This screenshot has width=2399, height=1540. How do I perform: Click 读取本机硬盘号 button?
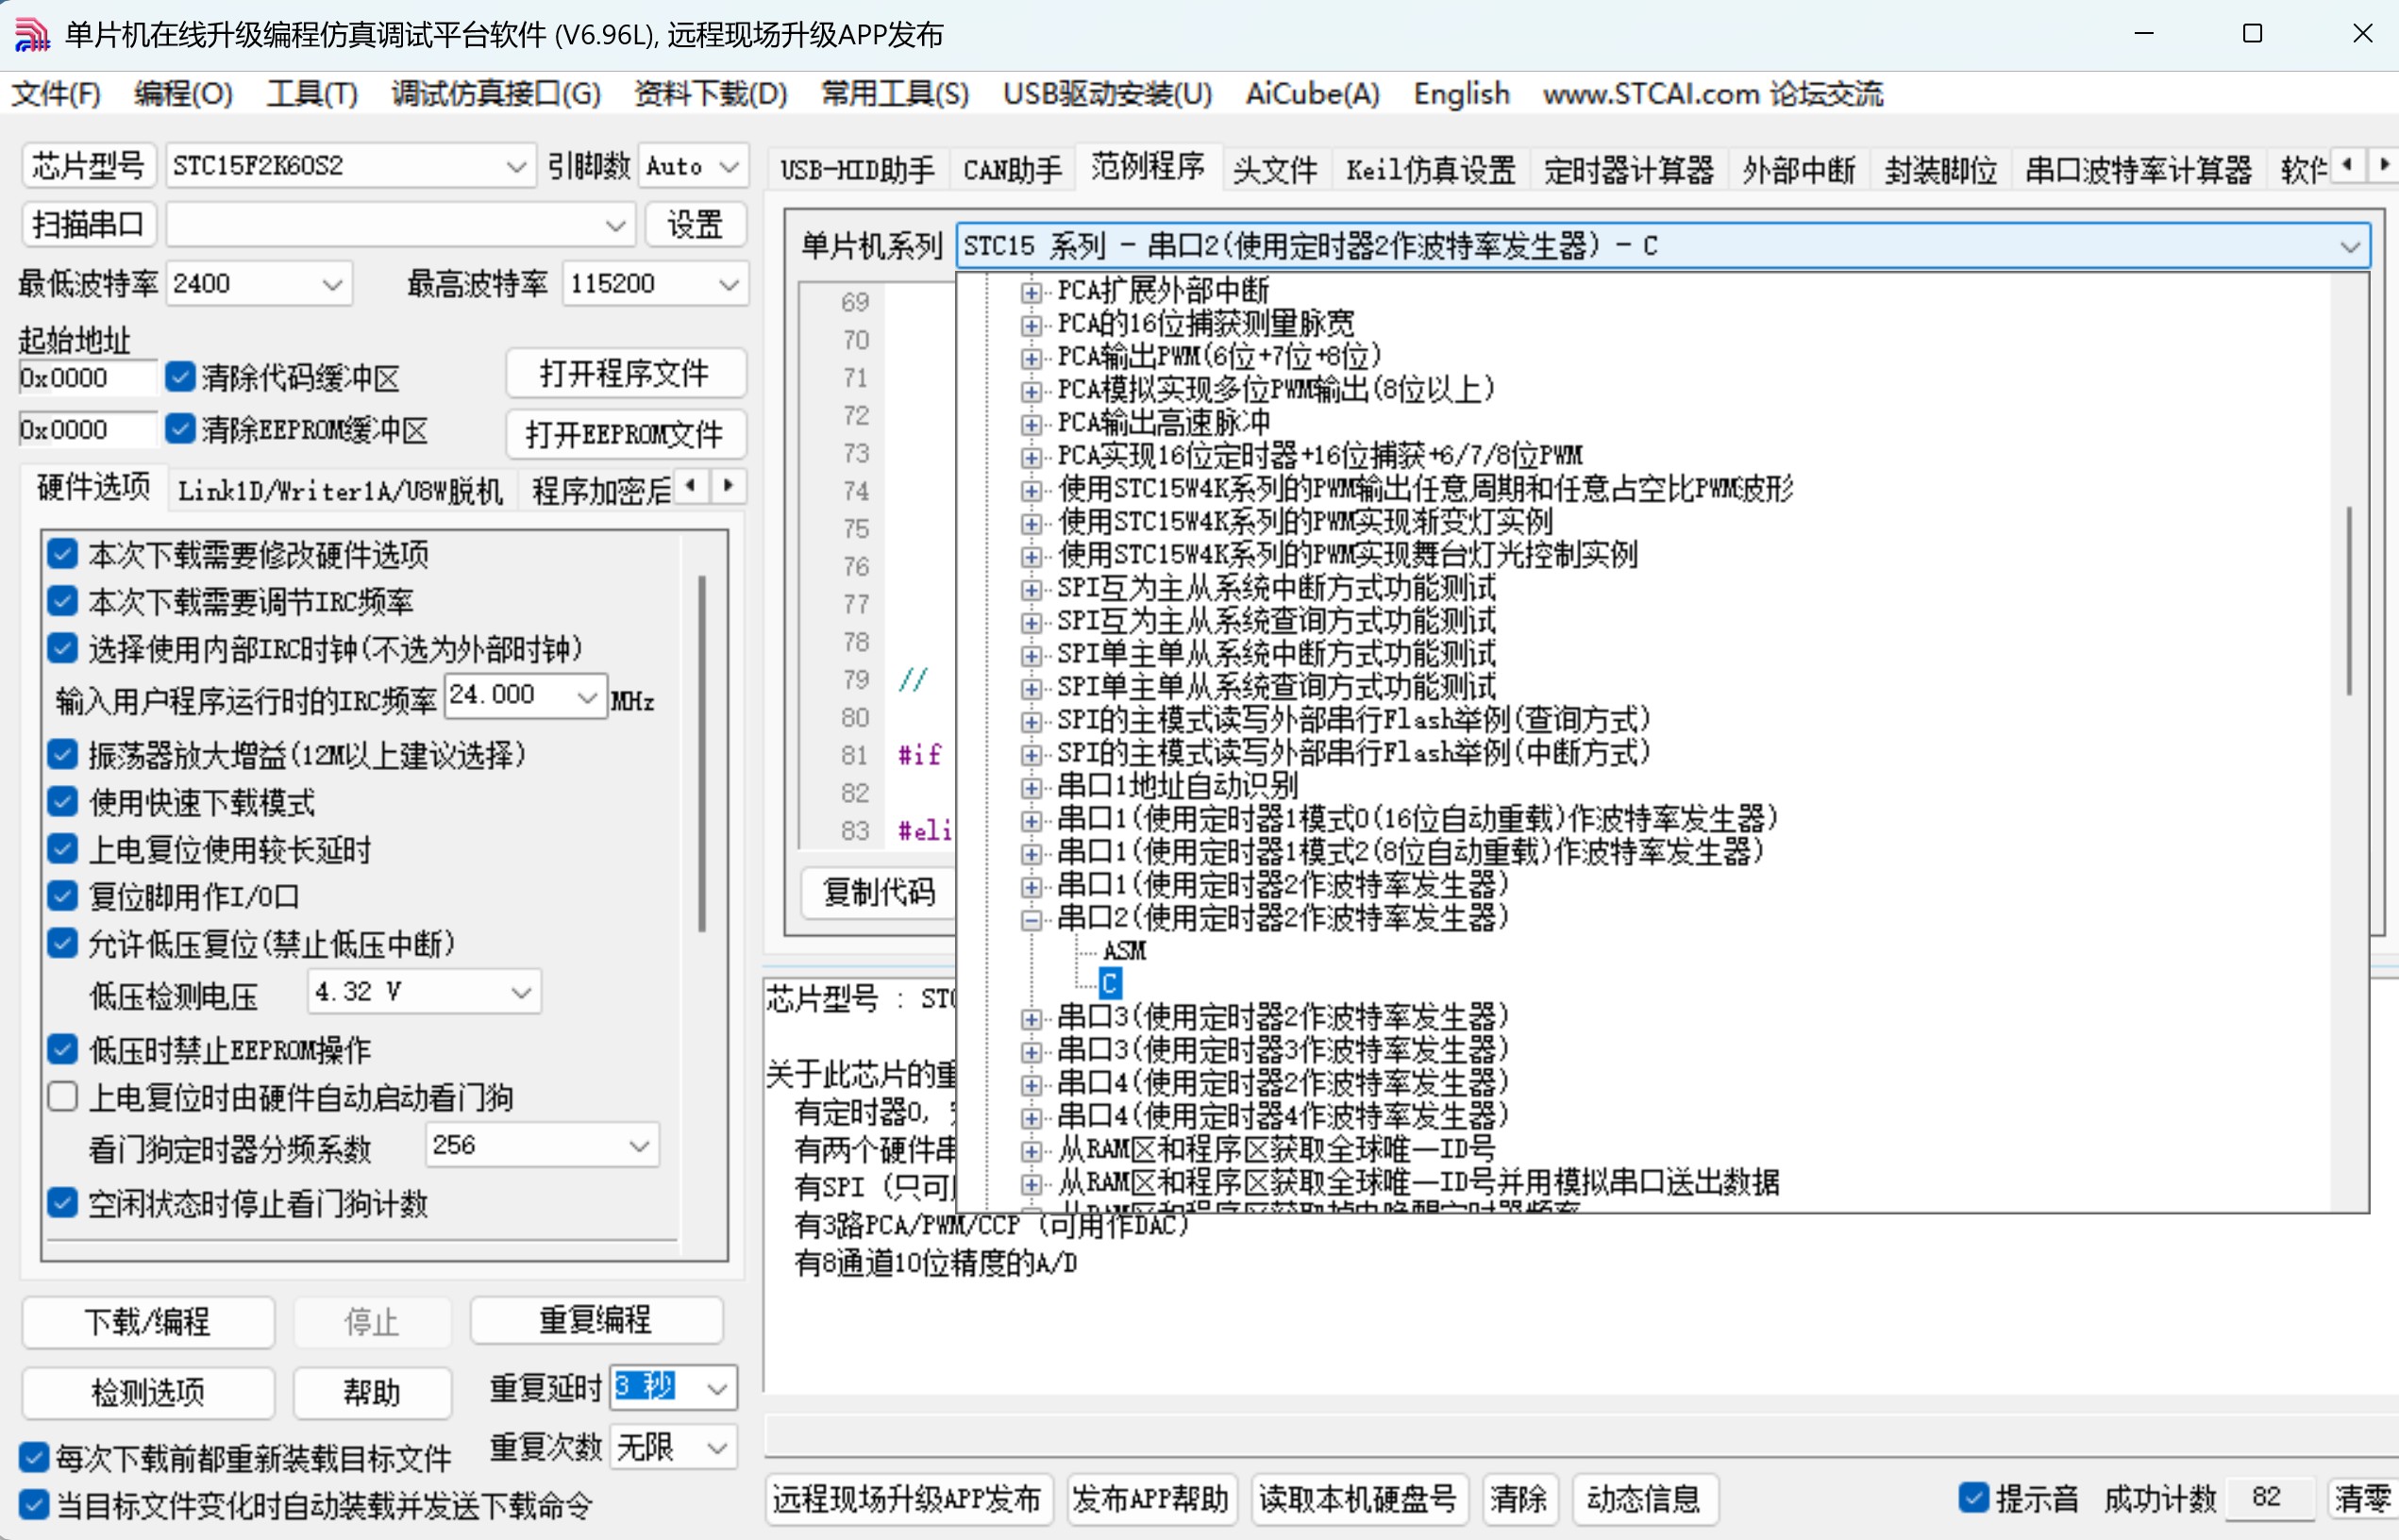(1358, 1499)
